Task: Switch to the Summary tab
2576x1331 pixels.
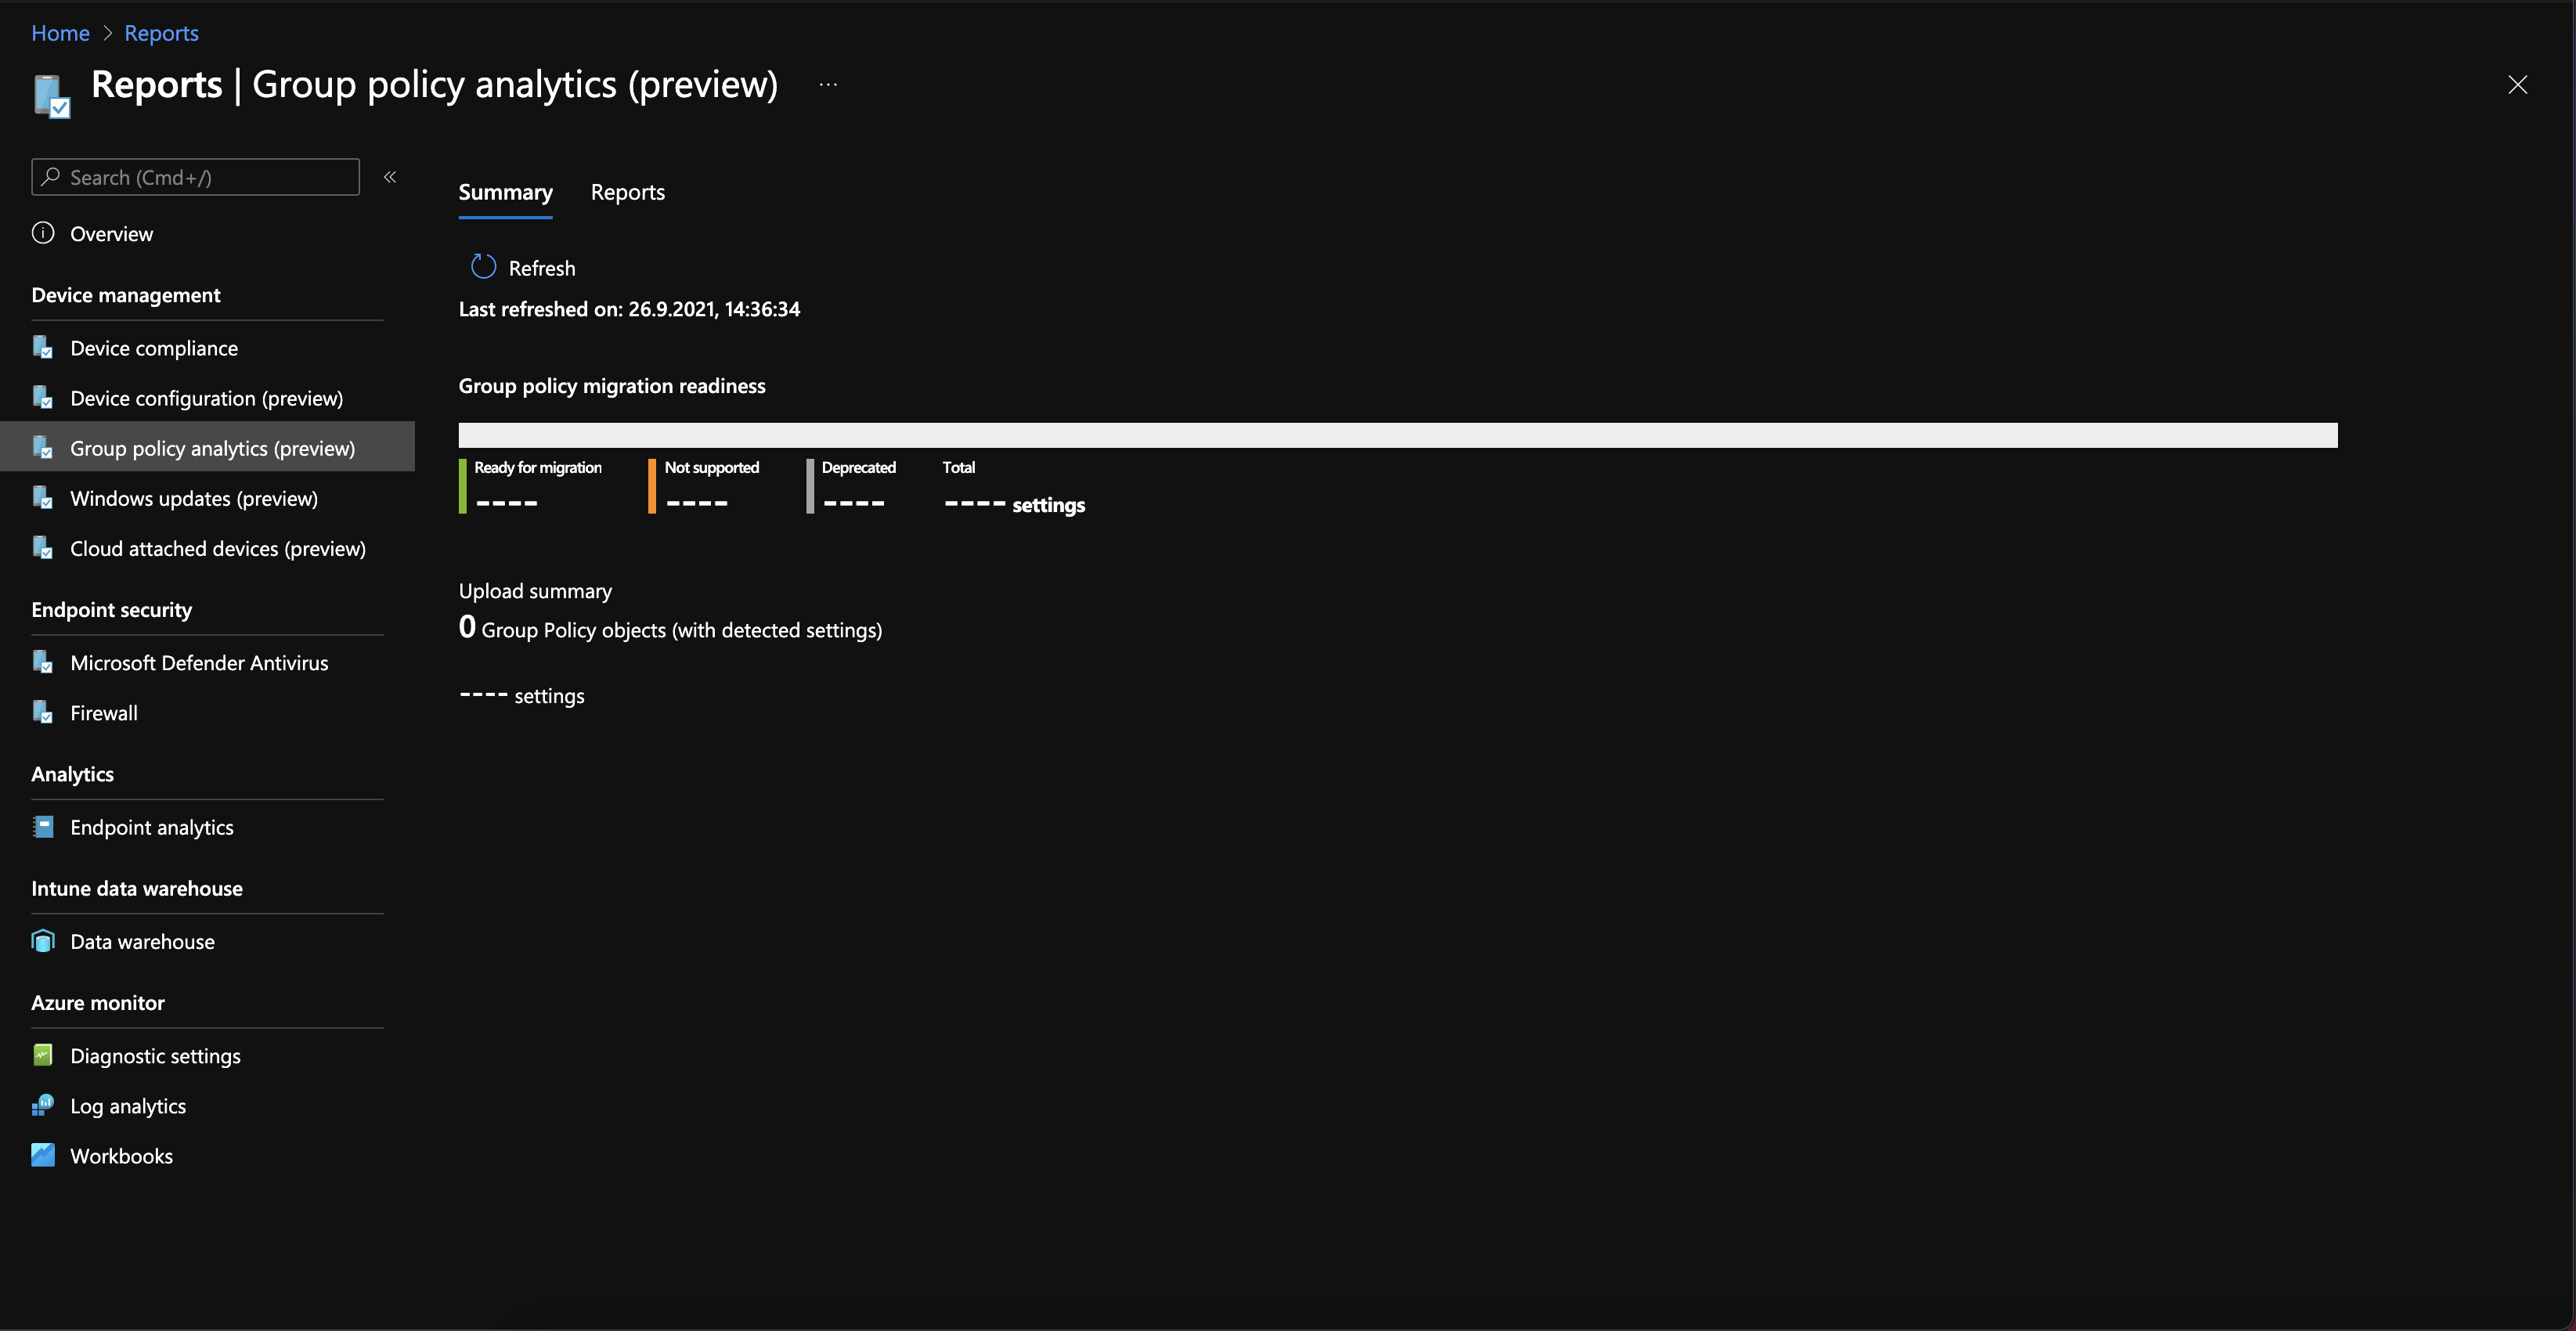Action: coord(505,192)
